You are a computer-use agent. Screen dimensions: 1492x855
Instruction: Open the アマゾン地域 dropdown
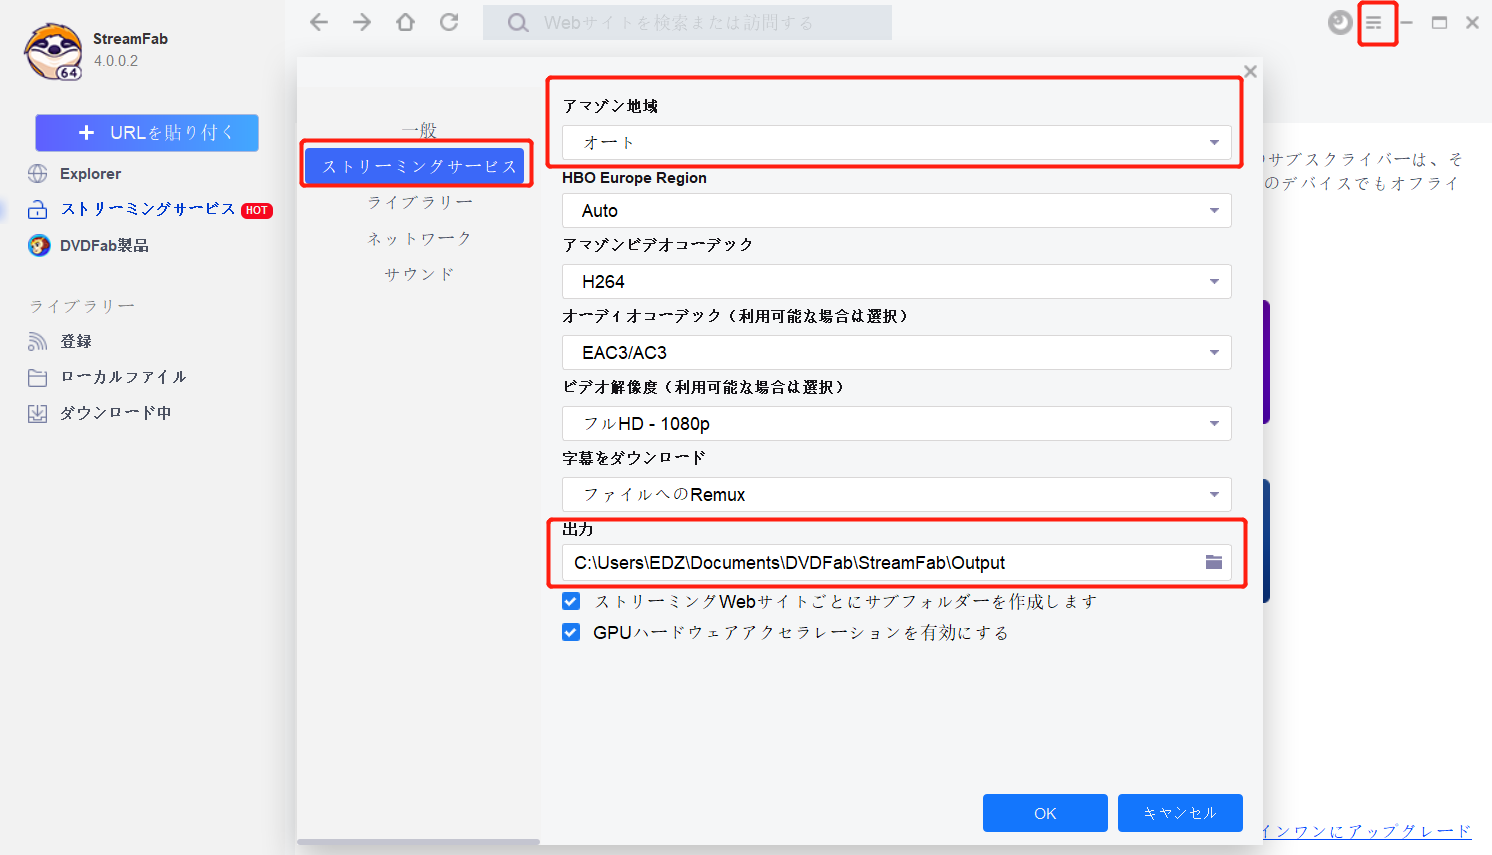pyautogui.click(x=896, y=142)
